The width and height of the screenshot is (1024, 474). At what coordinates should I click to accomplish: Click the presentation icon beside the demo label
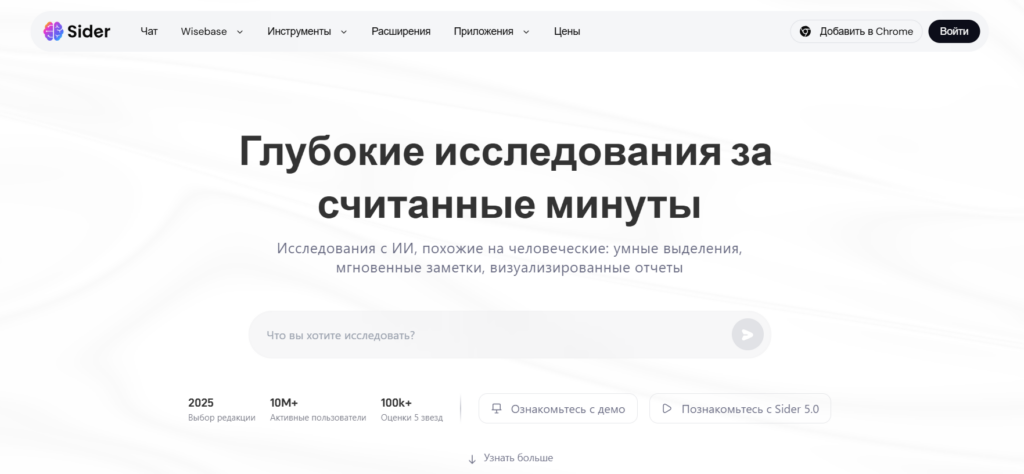pyautogui.click(x=496, y=409)
